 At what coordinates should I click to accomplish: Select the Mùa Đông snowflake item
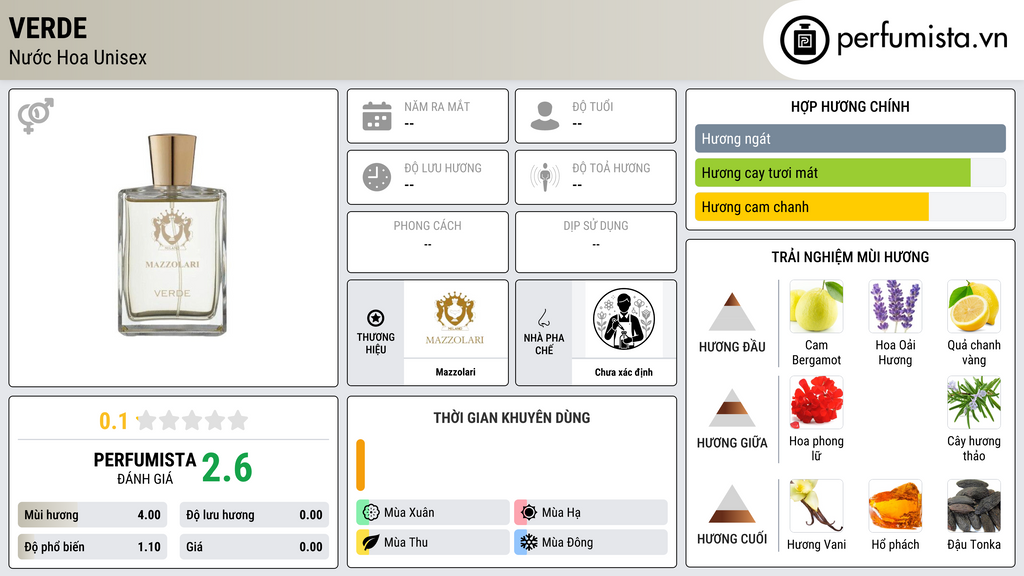pos(591,542)
